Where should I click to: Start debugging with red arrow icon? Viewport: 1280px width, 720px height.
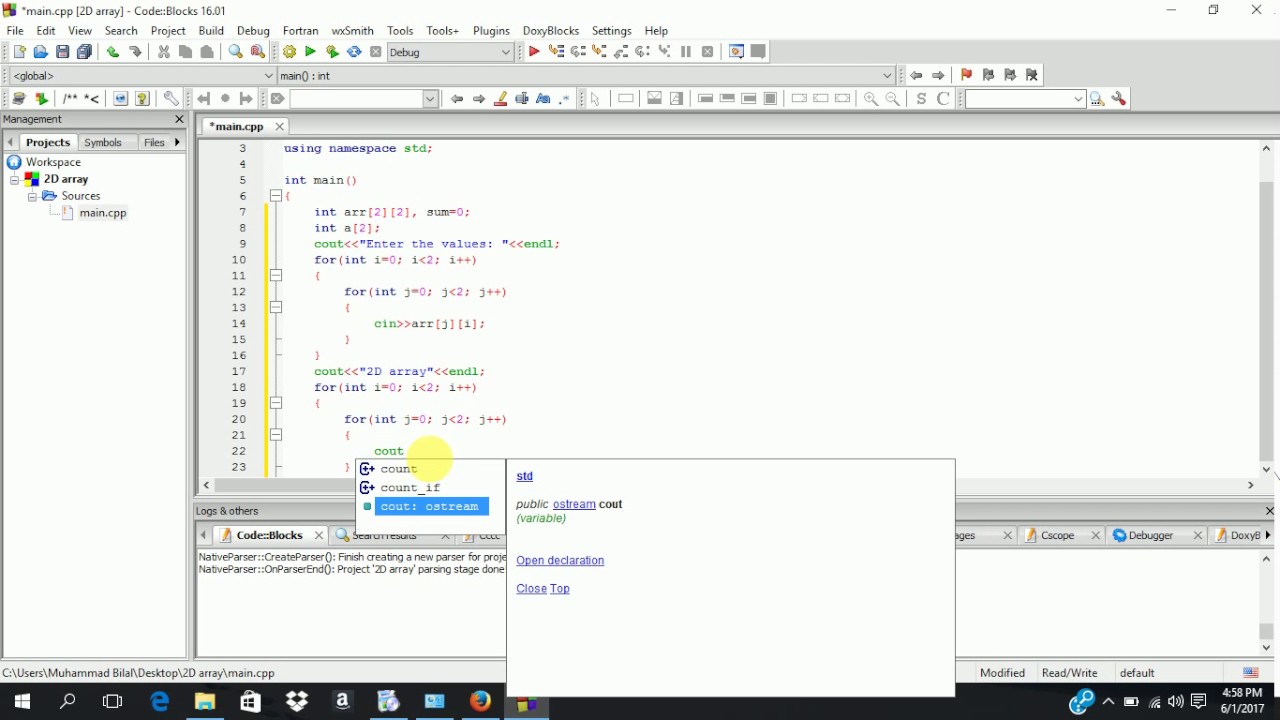tap(534, 52)
